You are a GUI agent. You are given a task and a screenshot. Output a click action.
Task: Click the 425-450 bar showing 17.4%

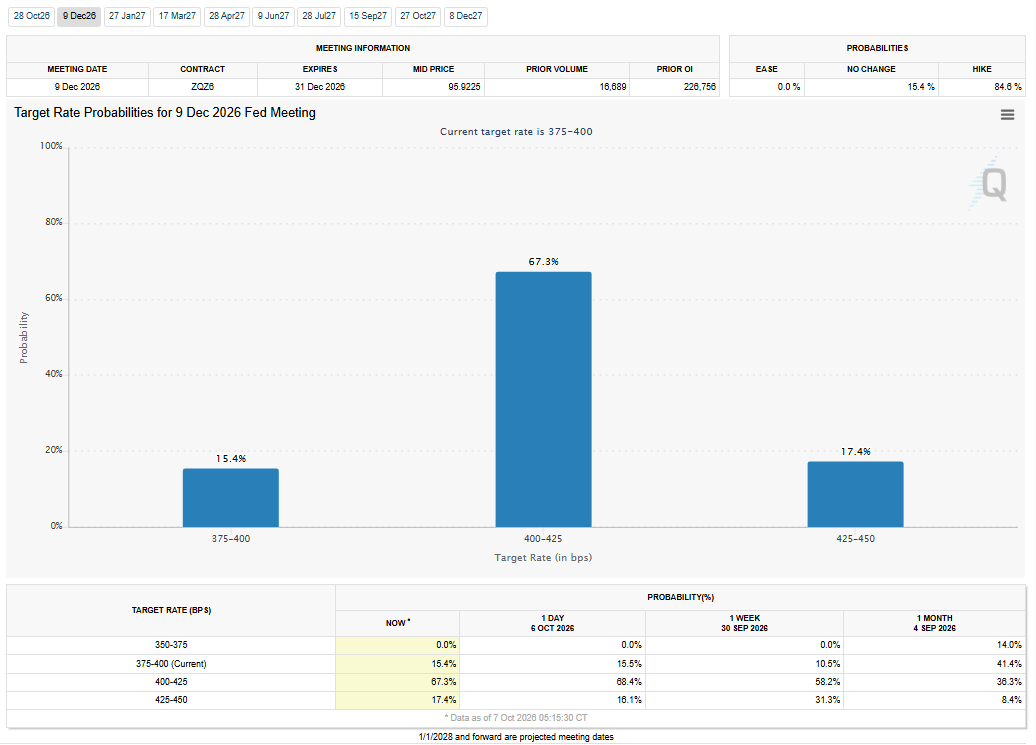[x=855, y=494]
